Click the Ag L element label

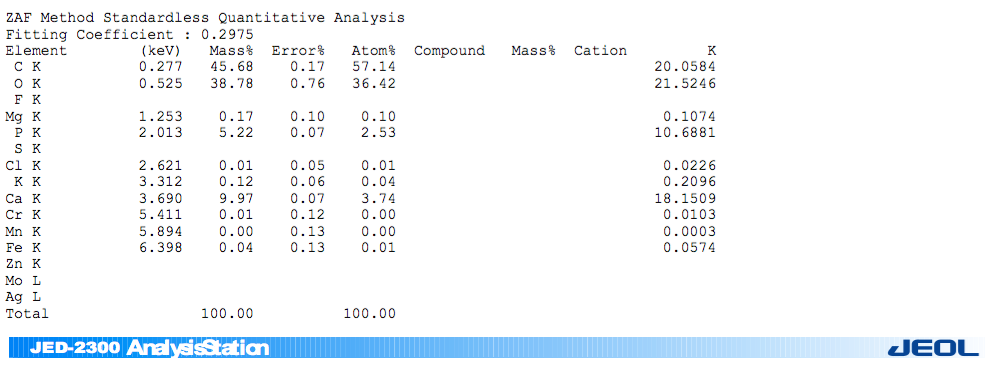pyautogui.click(x=23, y=297)
